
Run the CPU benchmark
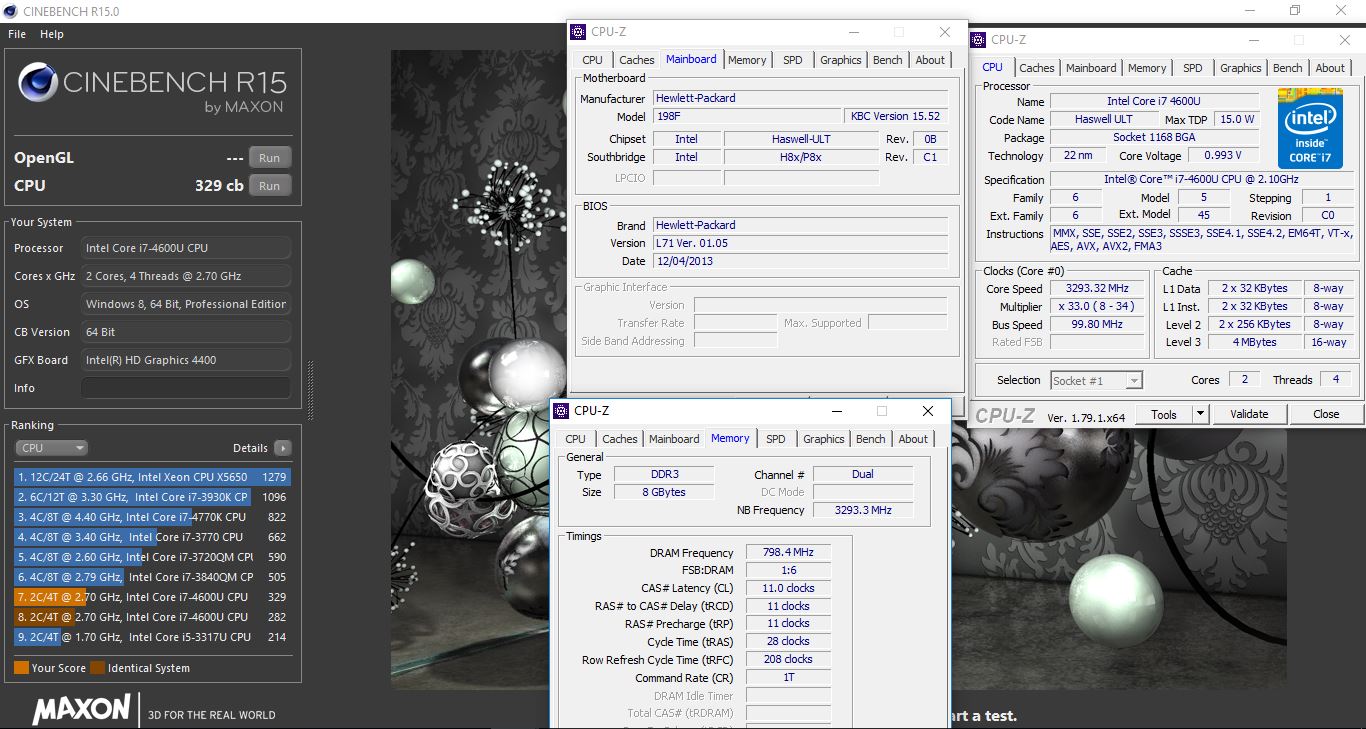point(270,186)
